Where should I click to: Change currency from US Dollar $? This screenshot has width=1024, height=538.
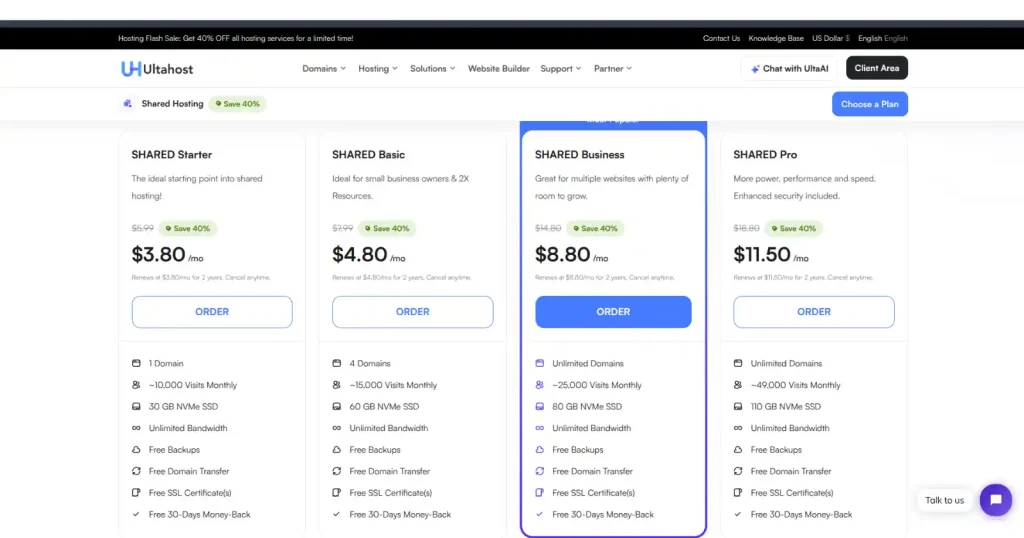831,39
